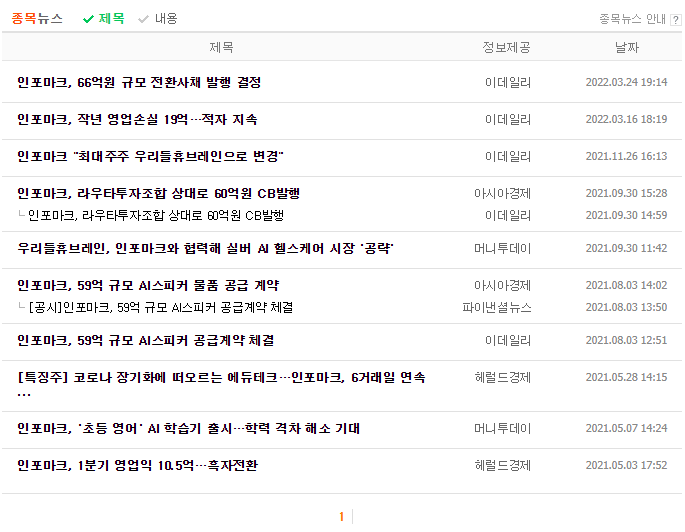Click date 2022.03.16 18:19
Screen dimensions: 685x532
point(626,119)
